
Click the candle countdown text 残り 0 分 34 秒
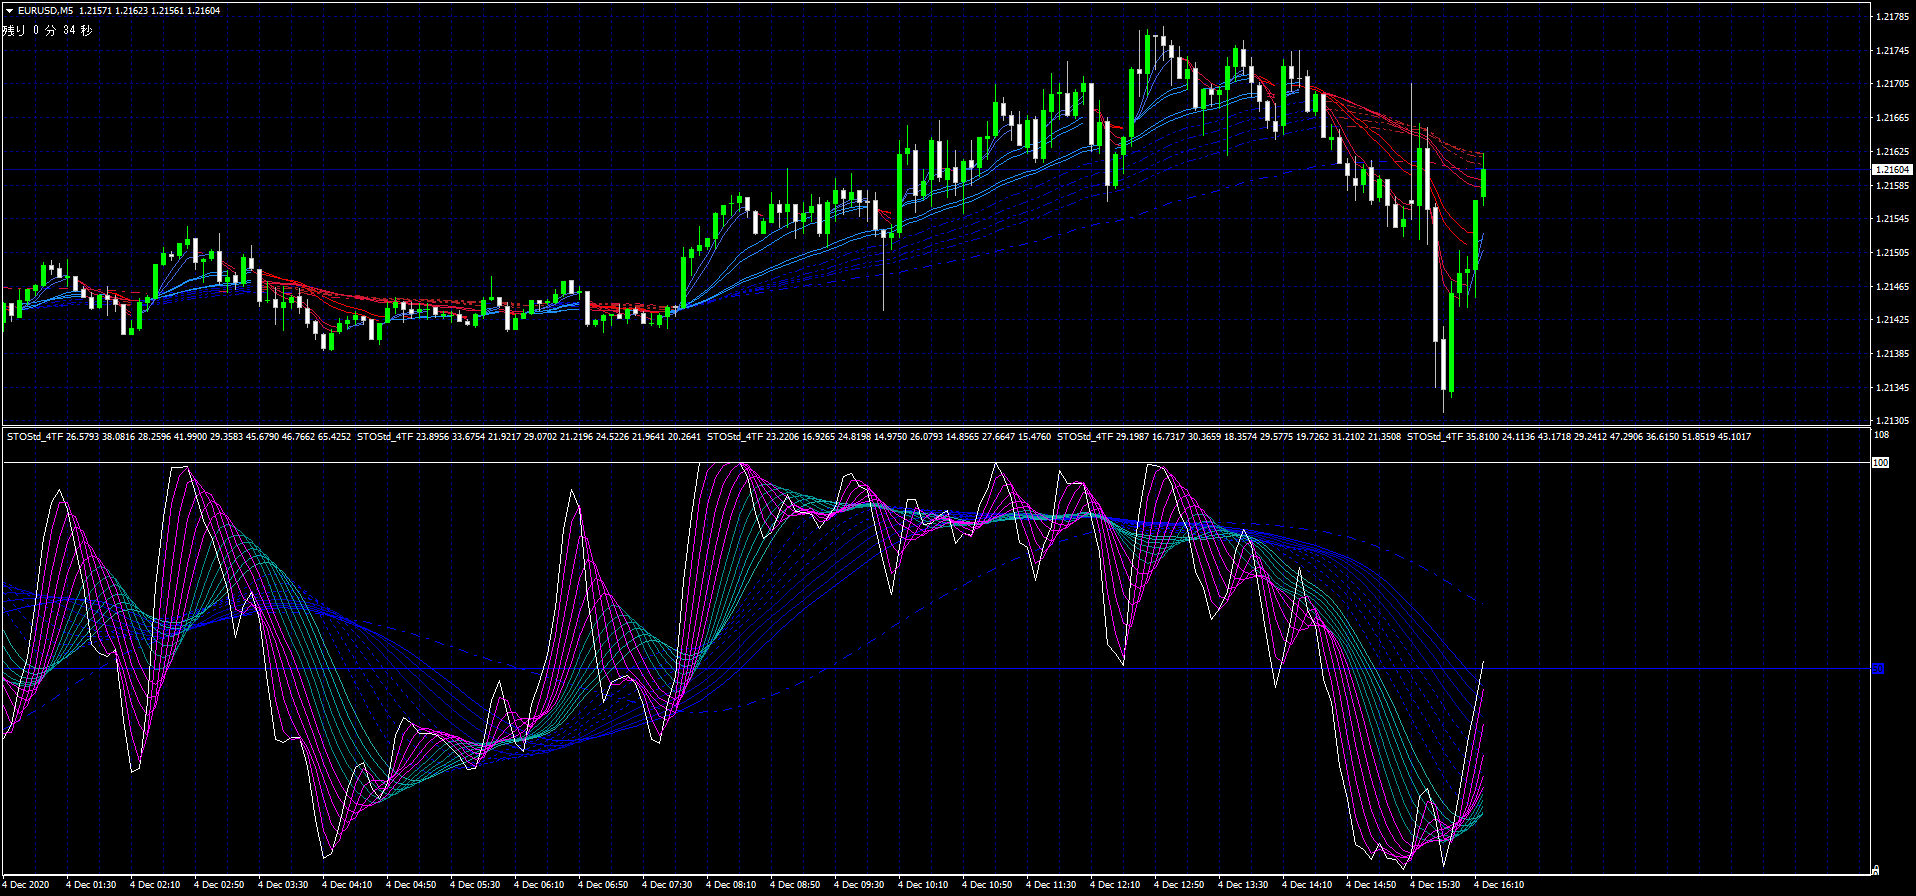(48, 30)
